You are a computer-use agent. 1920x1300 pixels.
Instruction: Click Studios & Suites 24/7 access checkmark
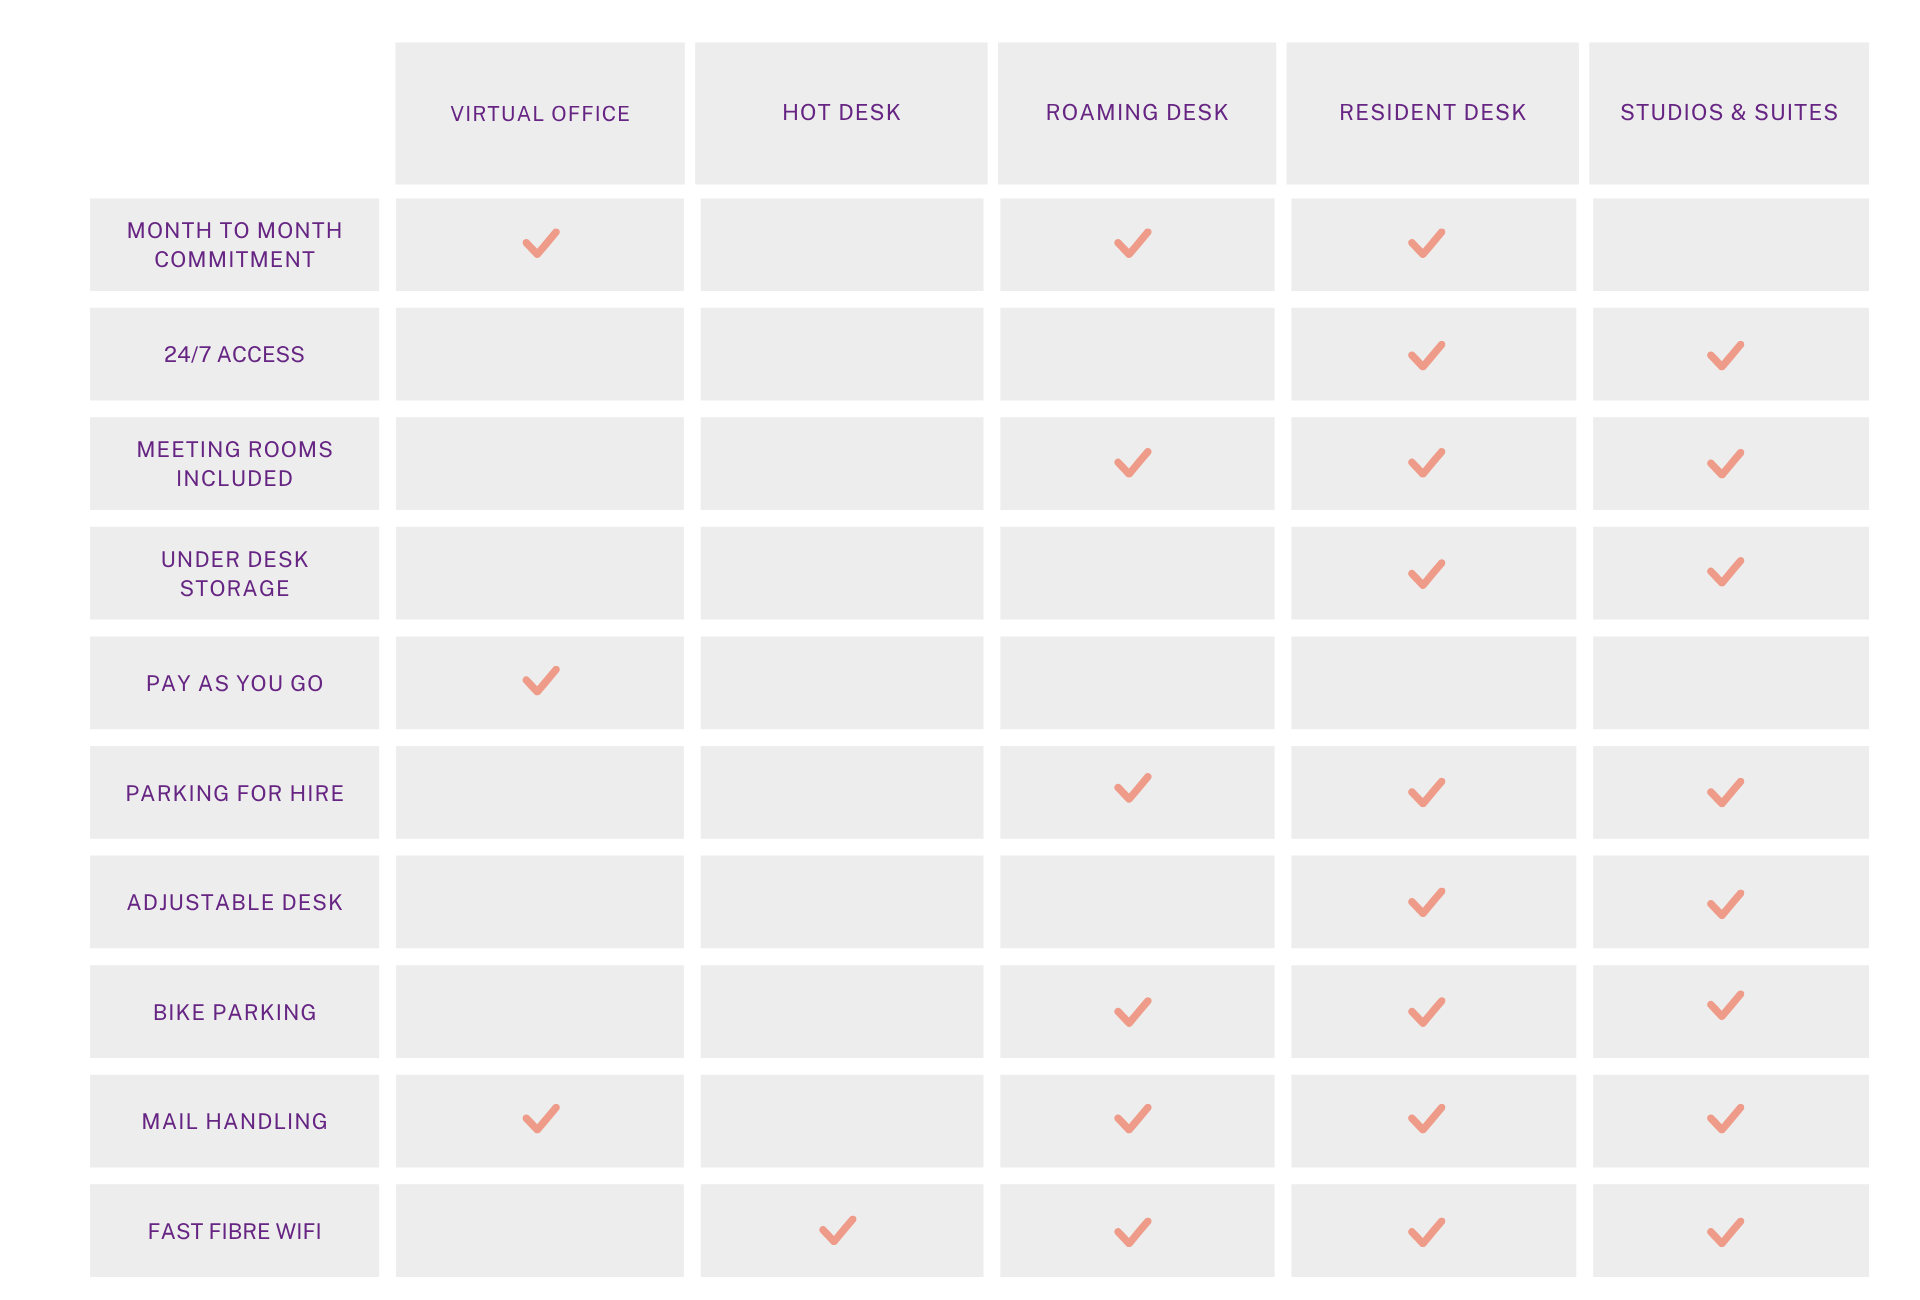(x=1726, y=355)
